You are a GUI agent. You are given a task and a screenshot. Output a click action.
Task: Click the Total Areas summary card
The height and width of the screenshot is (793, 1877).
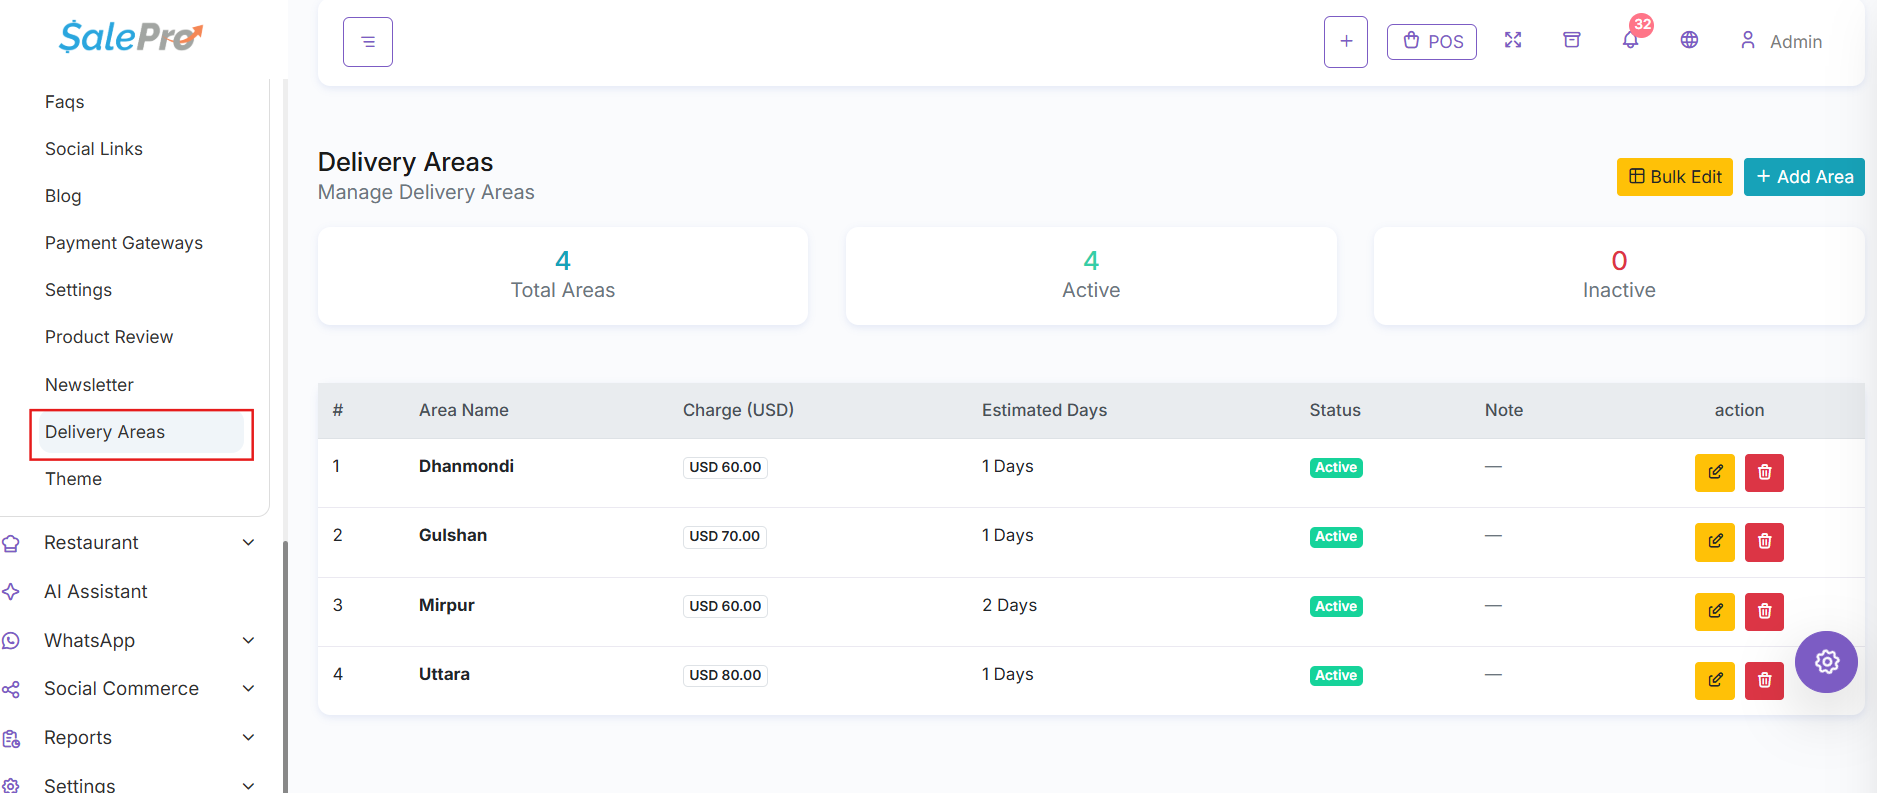click(563, 276)
